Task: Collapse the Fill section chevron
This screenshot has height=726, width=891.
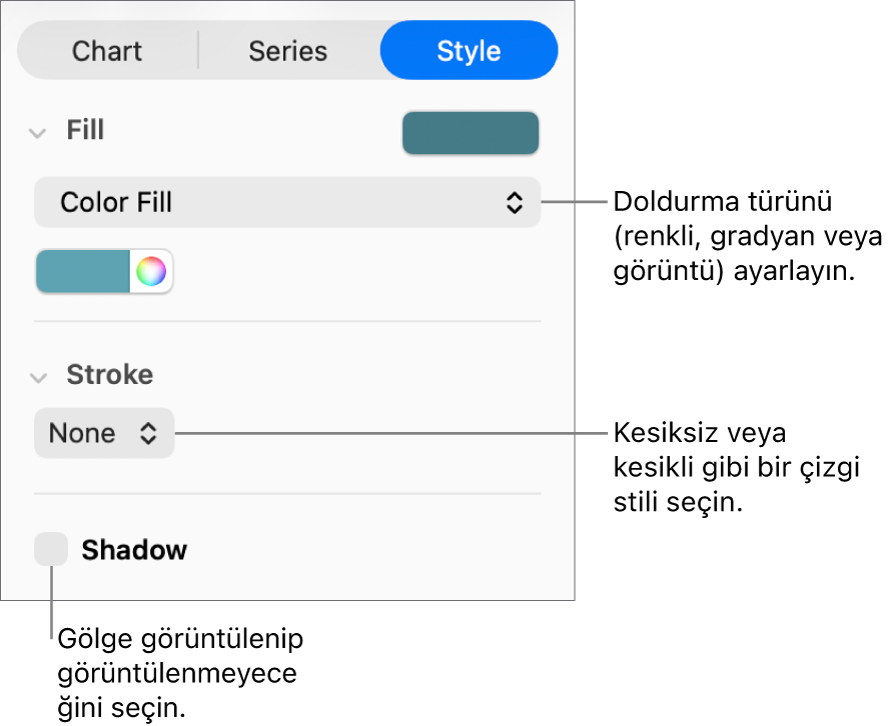Action: 38,132
